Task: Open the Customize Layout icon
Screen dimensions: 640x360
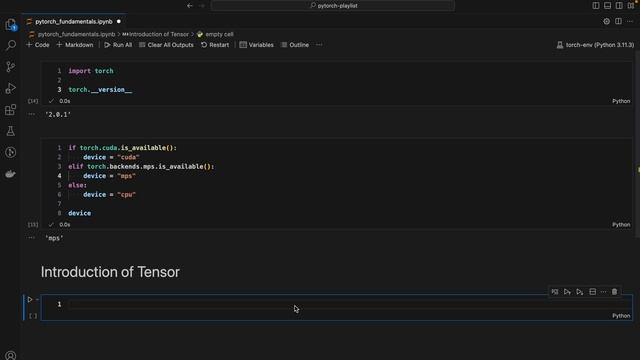Action: pos(631,6)
